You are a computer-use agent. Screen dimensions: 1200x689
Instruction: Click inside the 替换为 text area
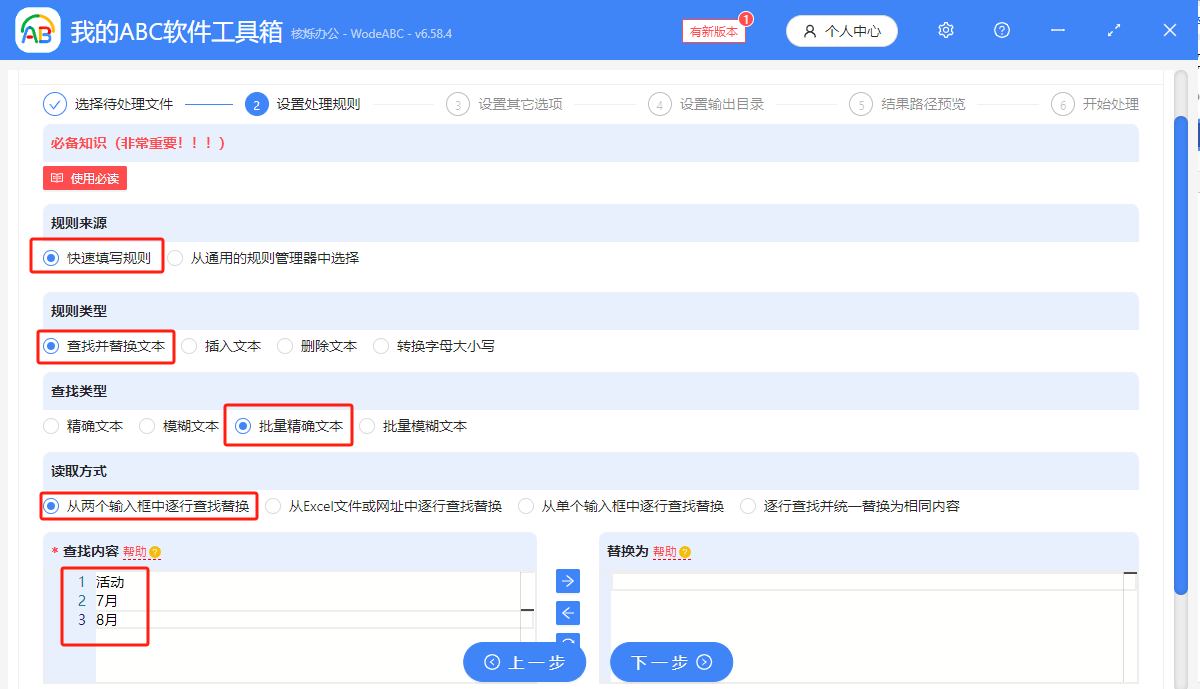[x=870, y=600]
